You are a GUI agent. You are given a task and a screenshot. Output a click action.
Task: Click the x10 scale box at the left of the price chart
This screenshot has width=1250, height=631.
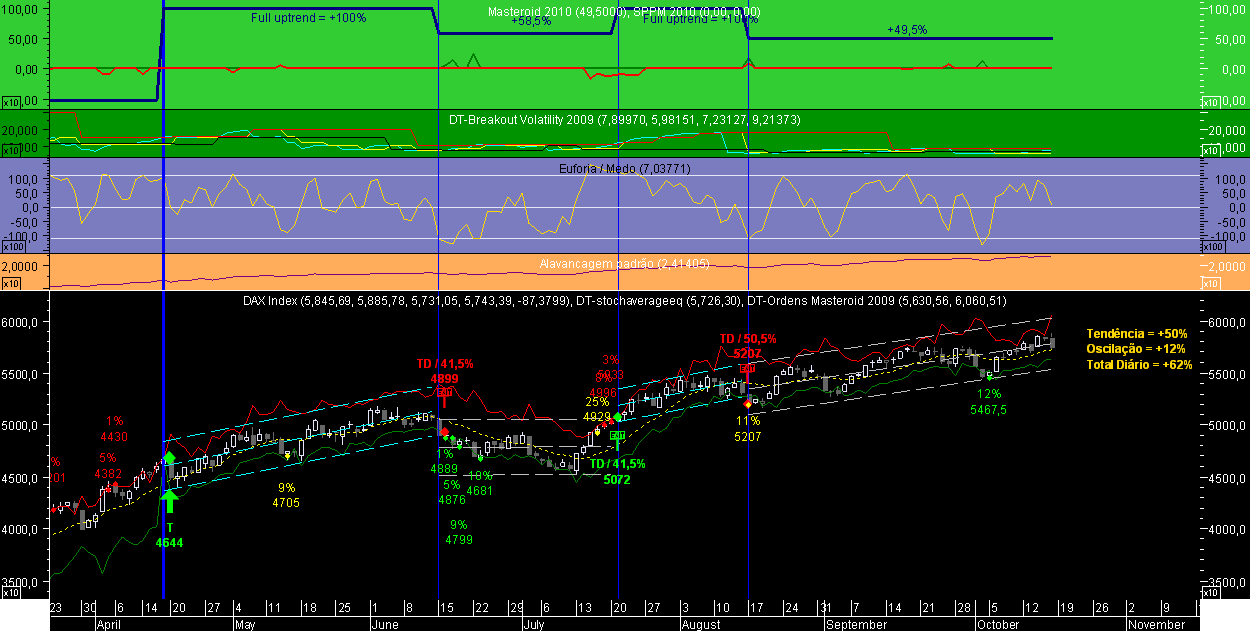[x=12, y=593]
